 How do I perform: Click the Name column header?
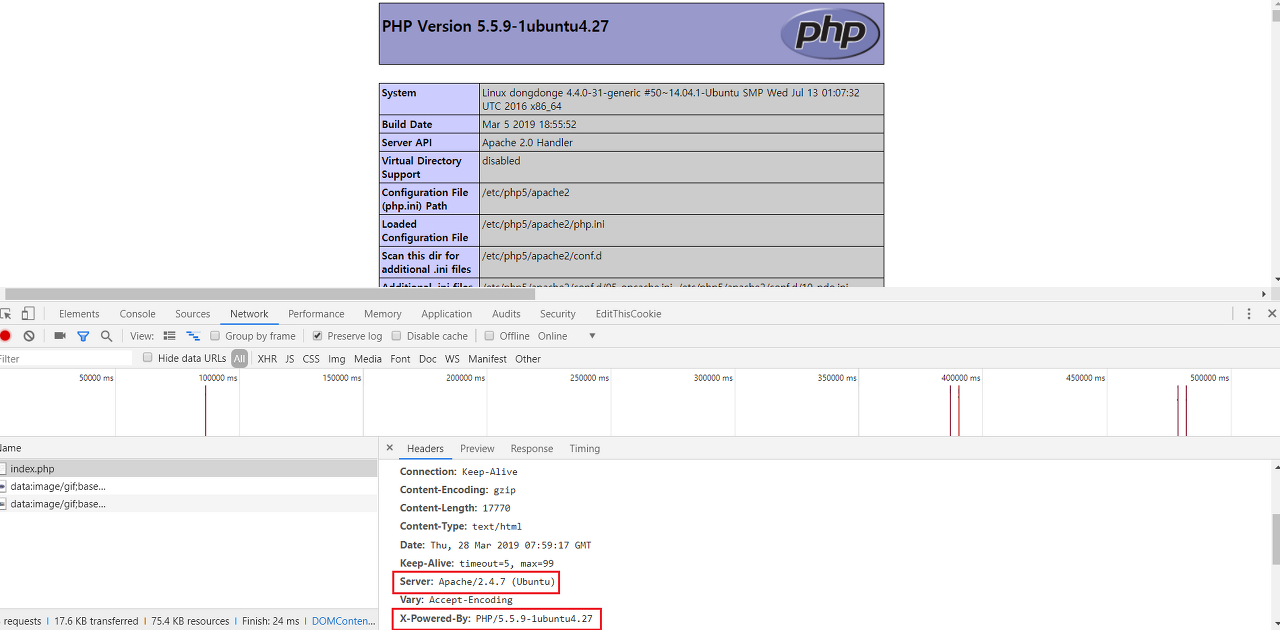tap(188, 448)
